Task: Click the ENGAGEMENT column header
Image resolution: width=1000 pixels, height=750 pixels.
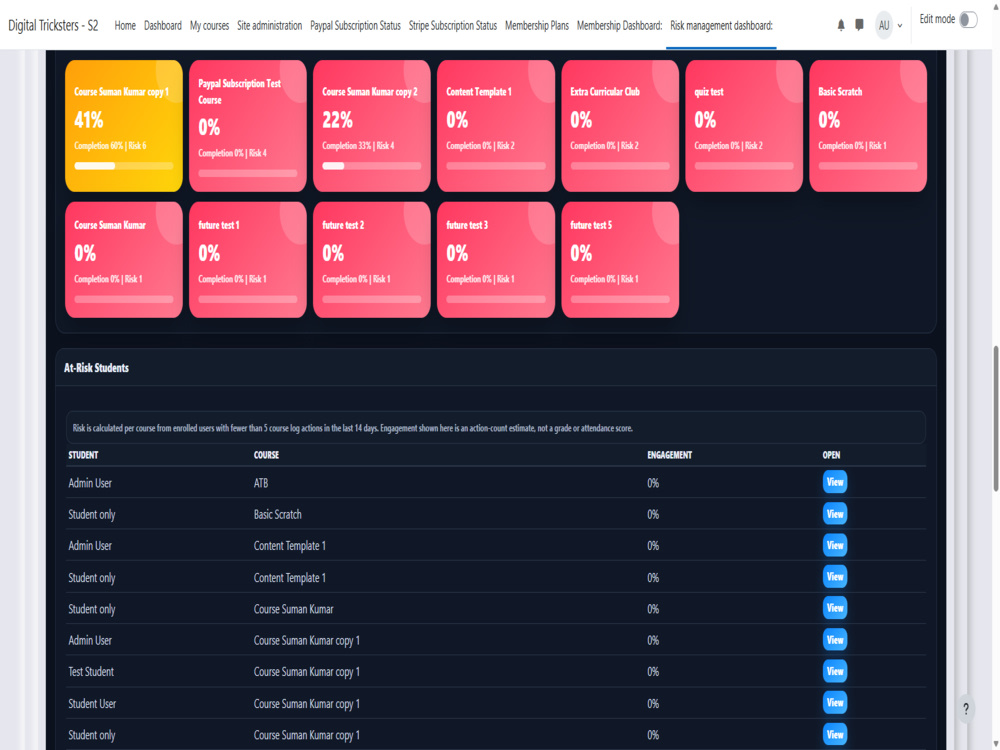Action: pyautogui.click(x=669, y=455)
